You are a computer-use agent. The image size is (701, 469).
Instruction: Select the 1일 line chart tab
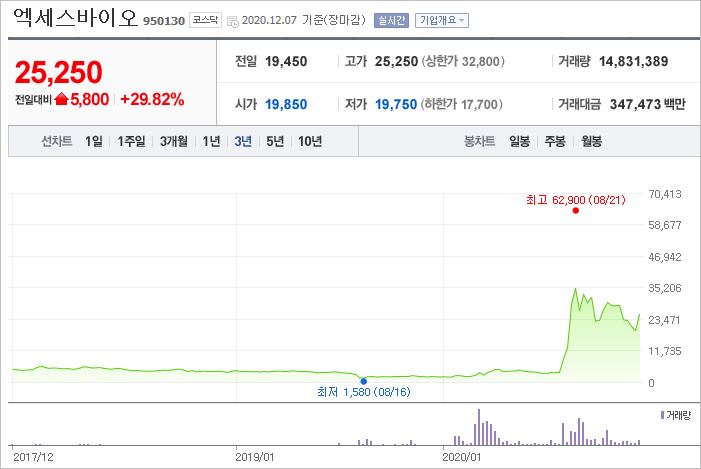tap(94, 141)
